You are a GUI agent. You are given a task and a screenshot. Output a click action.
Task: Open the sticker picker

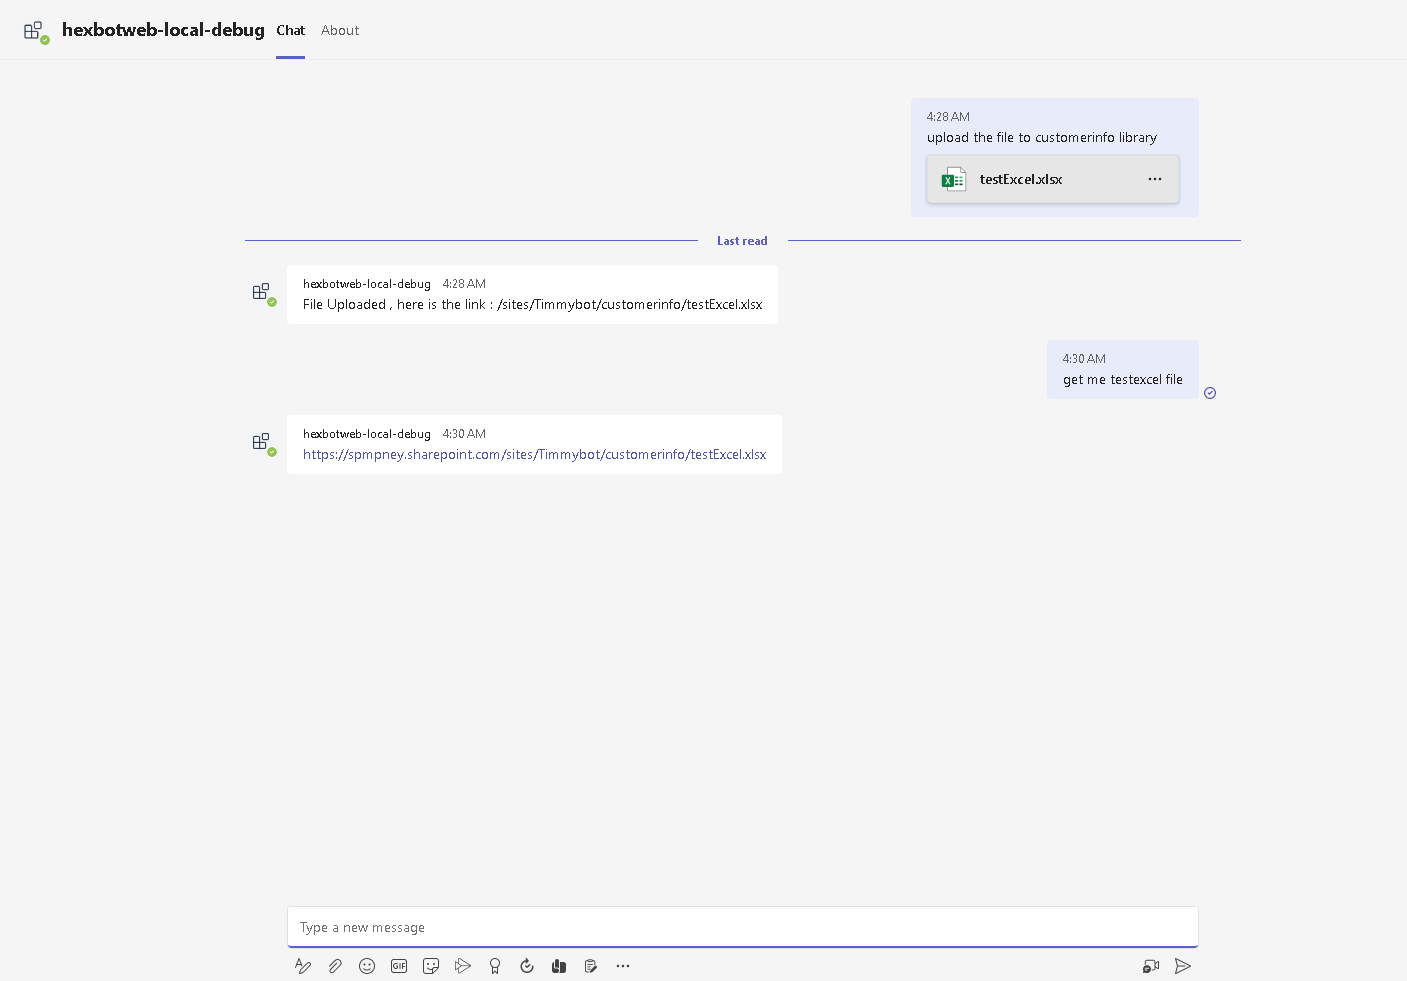point(431,966)
